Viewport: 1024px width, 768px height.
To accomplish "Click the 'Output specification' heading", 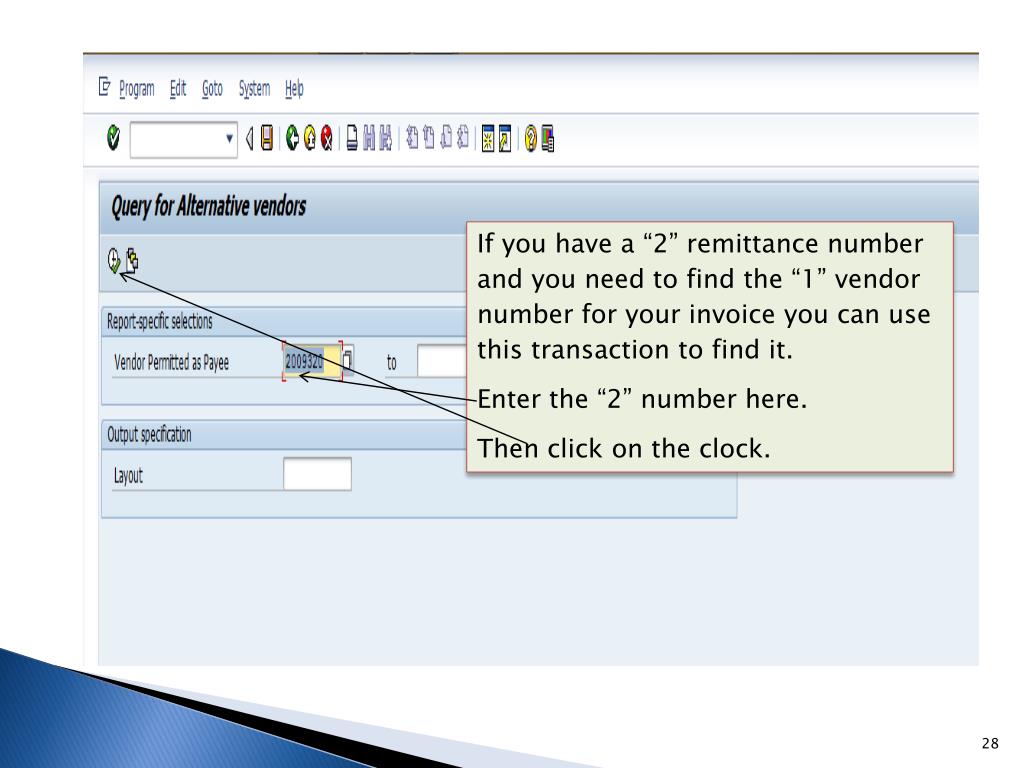I will [x=149, y=434].
